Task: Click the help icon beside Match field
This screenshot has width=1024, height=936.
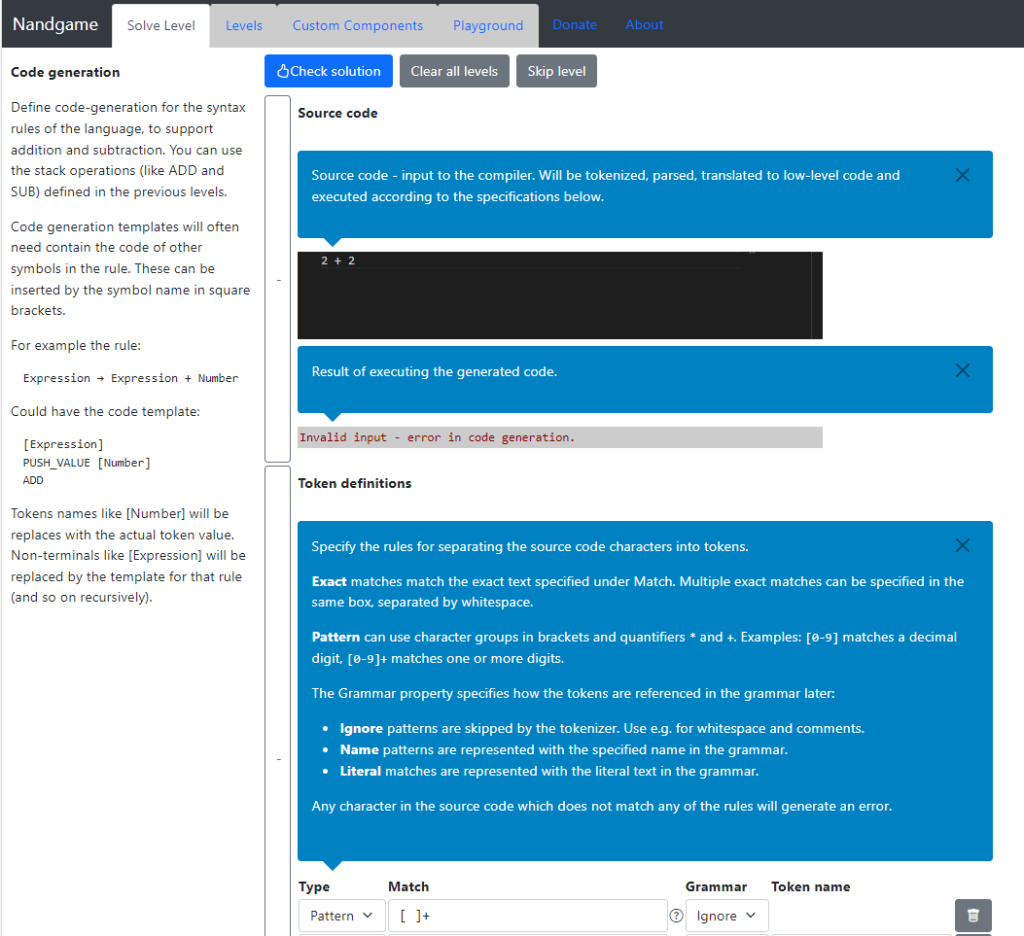Action: click(676, 916)
